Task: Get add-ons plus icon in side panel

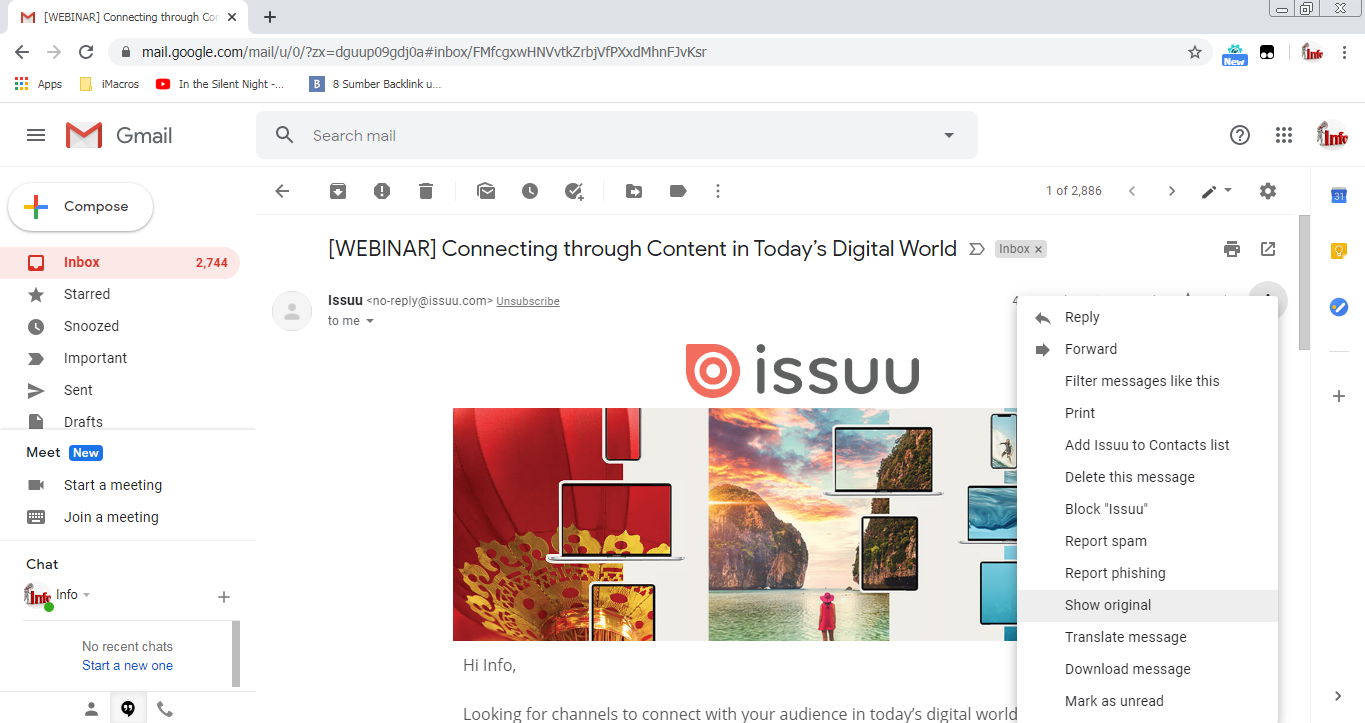Action: tap(1339, 396)
